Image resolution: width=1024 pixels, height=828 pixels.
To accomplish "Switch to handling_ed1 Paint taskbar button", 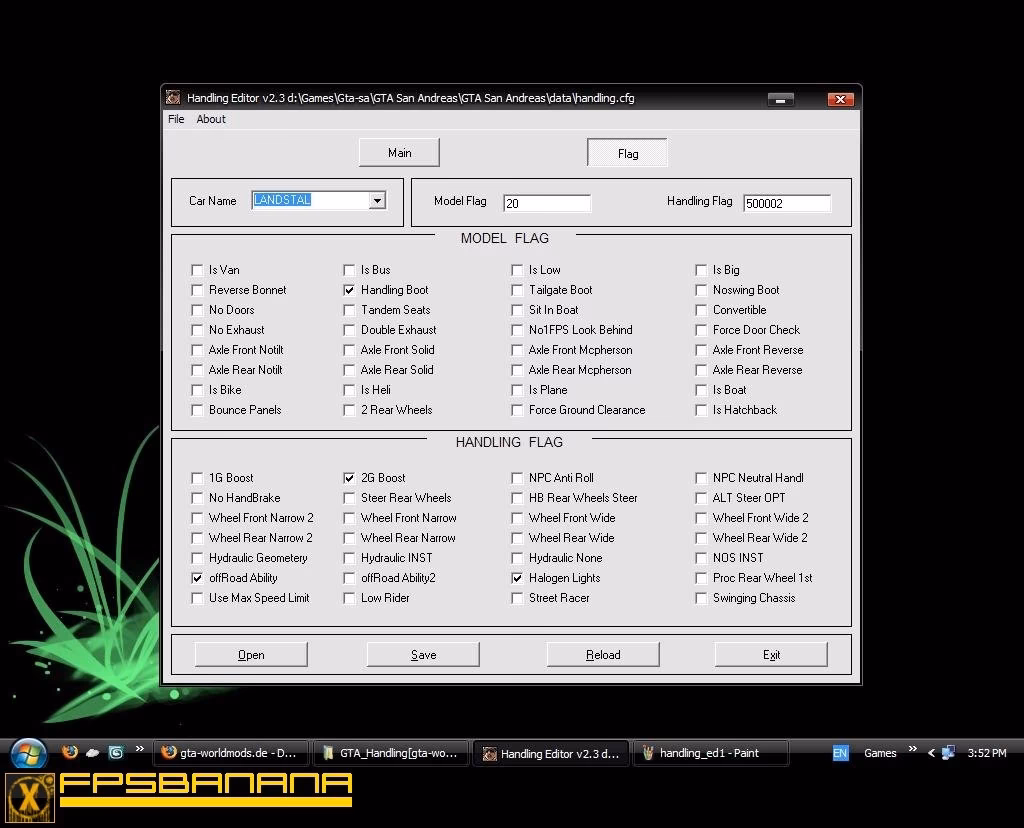I will pyautogui.click(x=711, y=753).
